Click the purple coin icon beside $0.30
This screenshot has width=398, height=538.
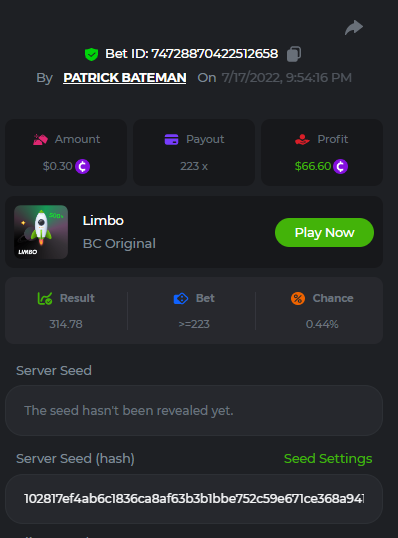click(x=82, y=167)
